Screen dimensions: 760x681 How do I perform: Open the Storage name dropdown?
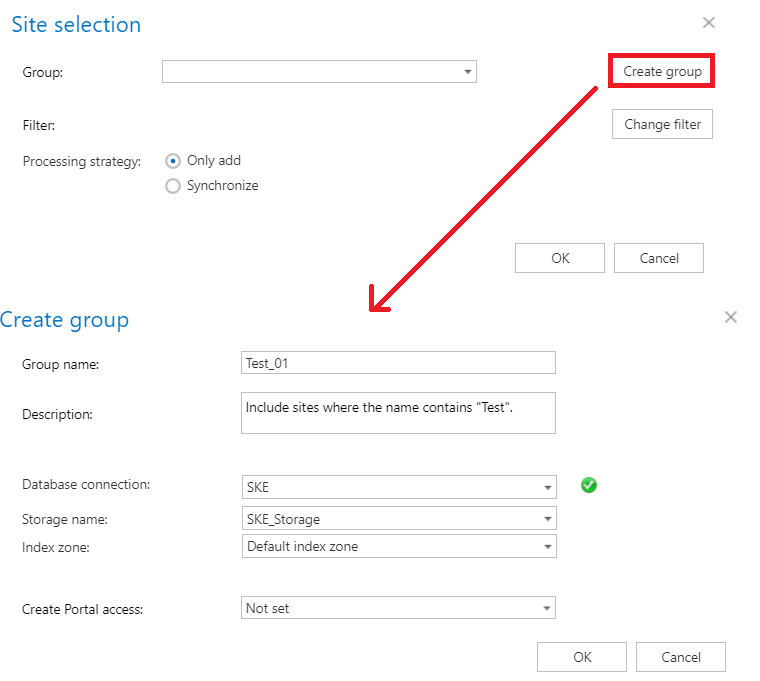tap(547, 519)
